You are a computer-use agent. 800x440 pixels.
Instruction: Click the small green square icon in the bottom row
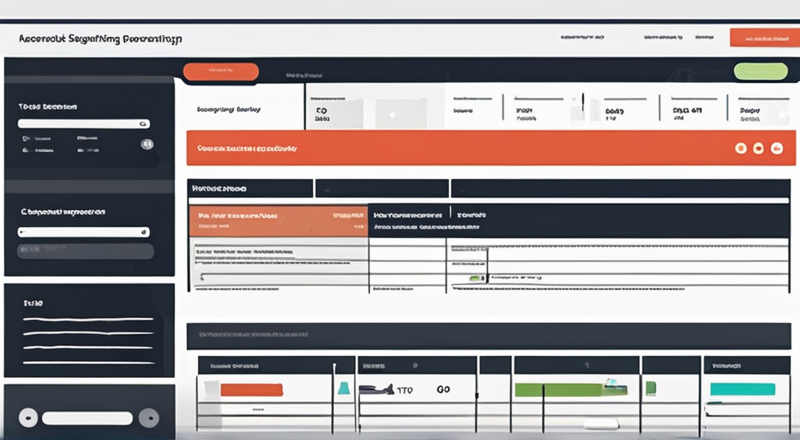(651, 388)
